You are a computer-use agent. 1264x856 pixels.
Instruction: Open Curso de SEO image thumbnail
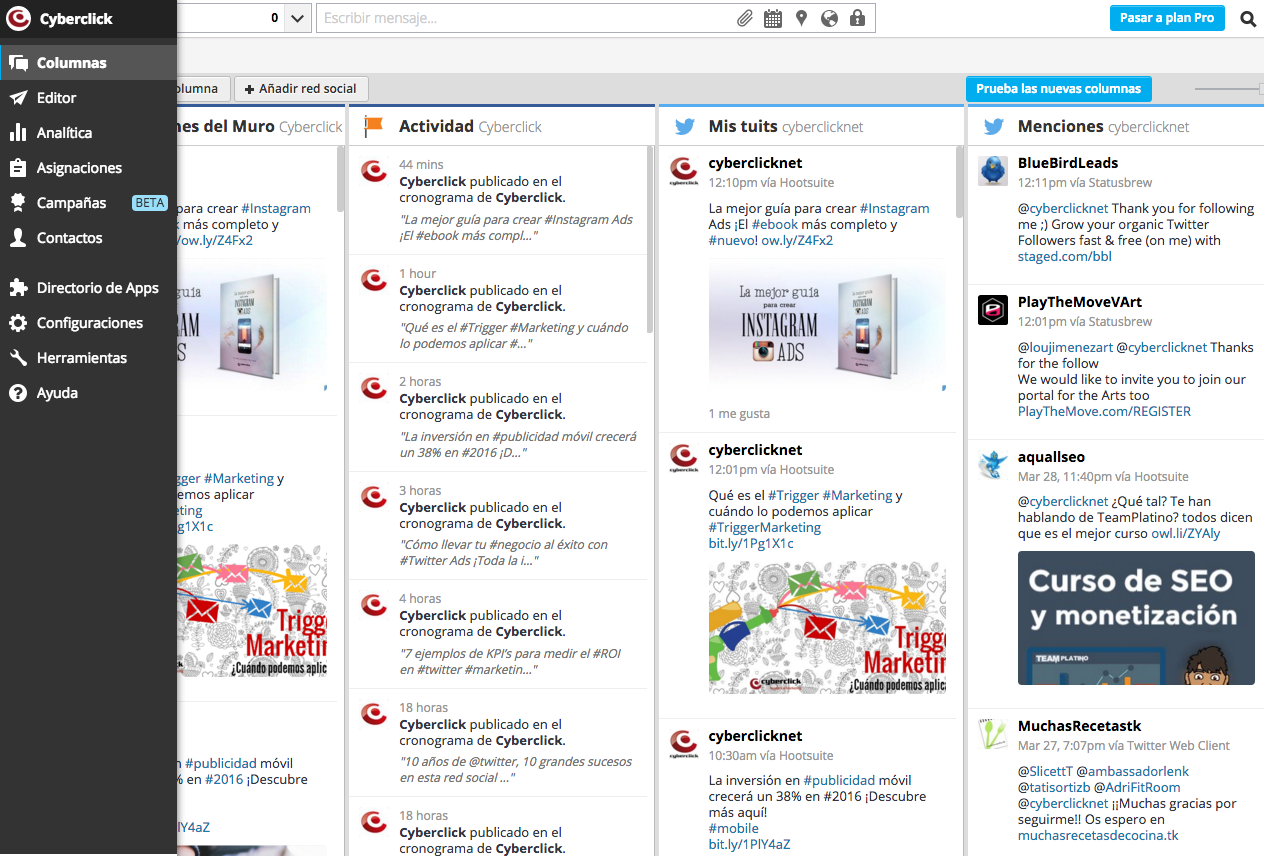(x=1136, y=618)
